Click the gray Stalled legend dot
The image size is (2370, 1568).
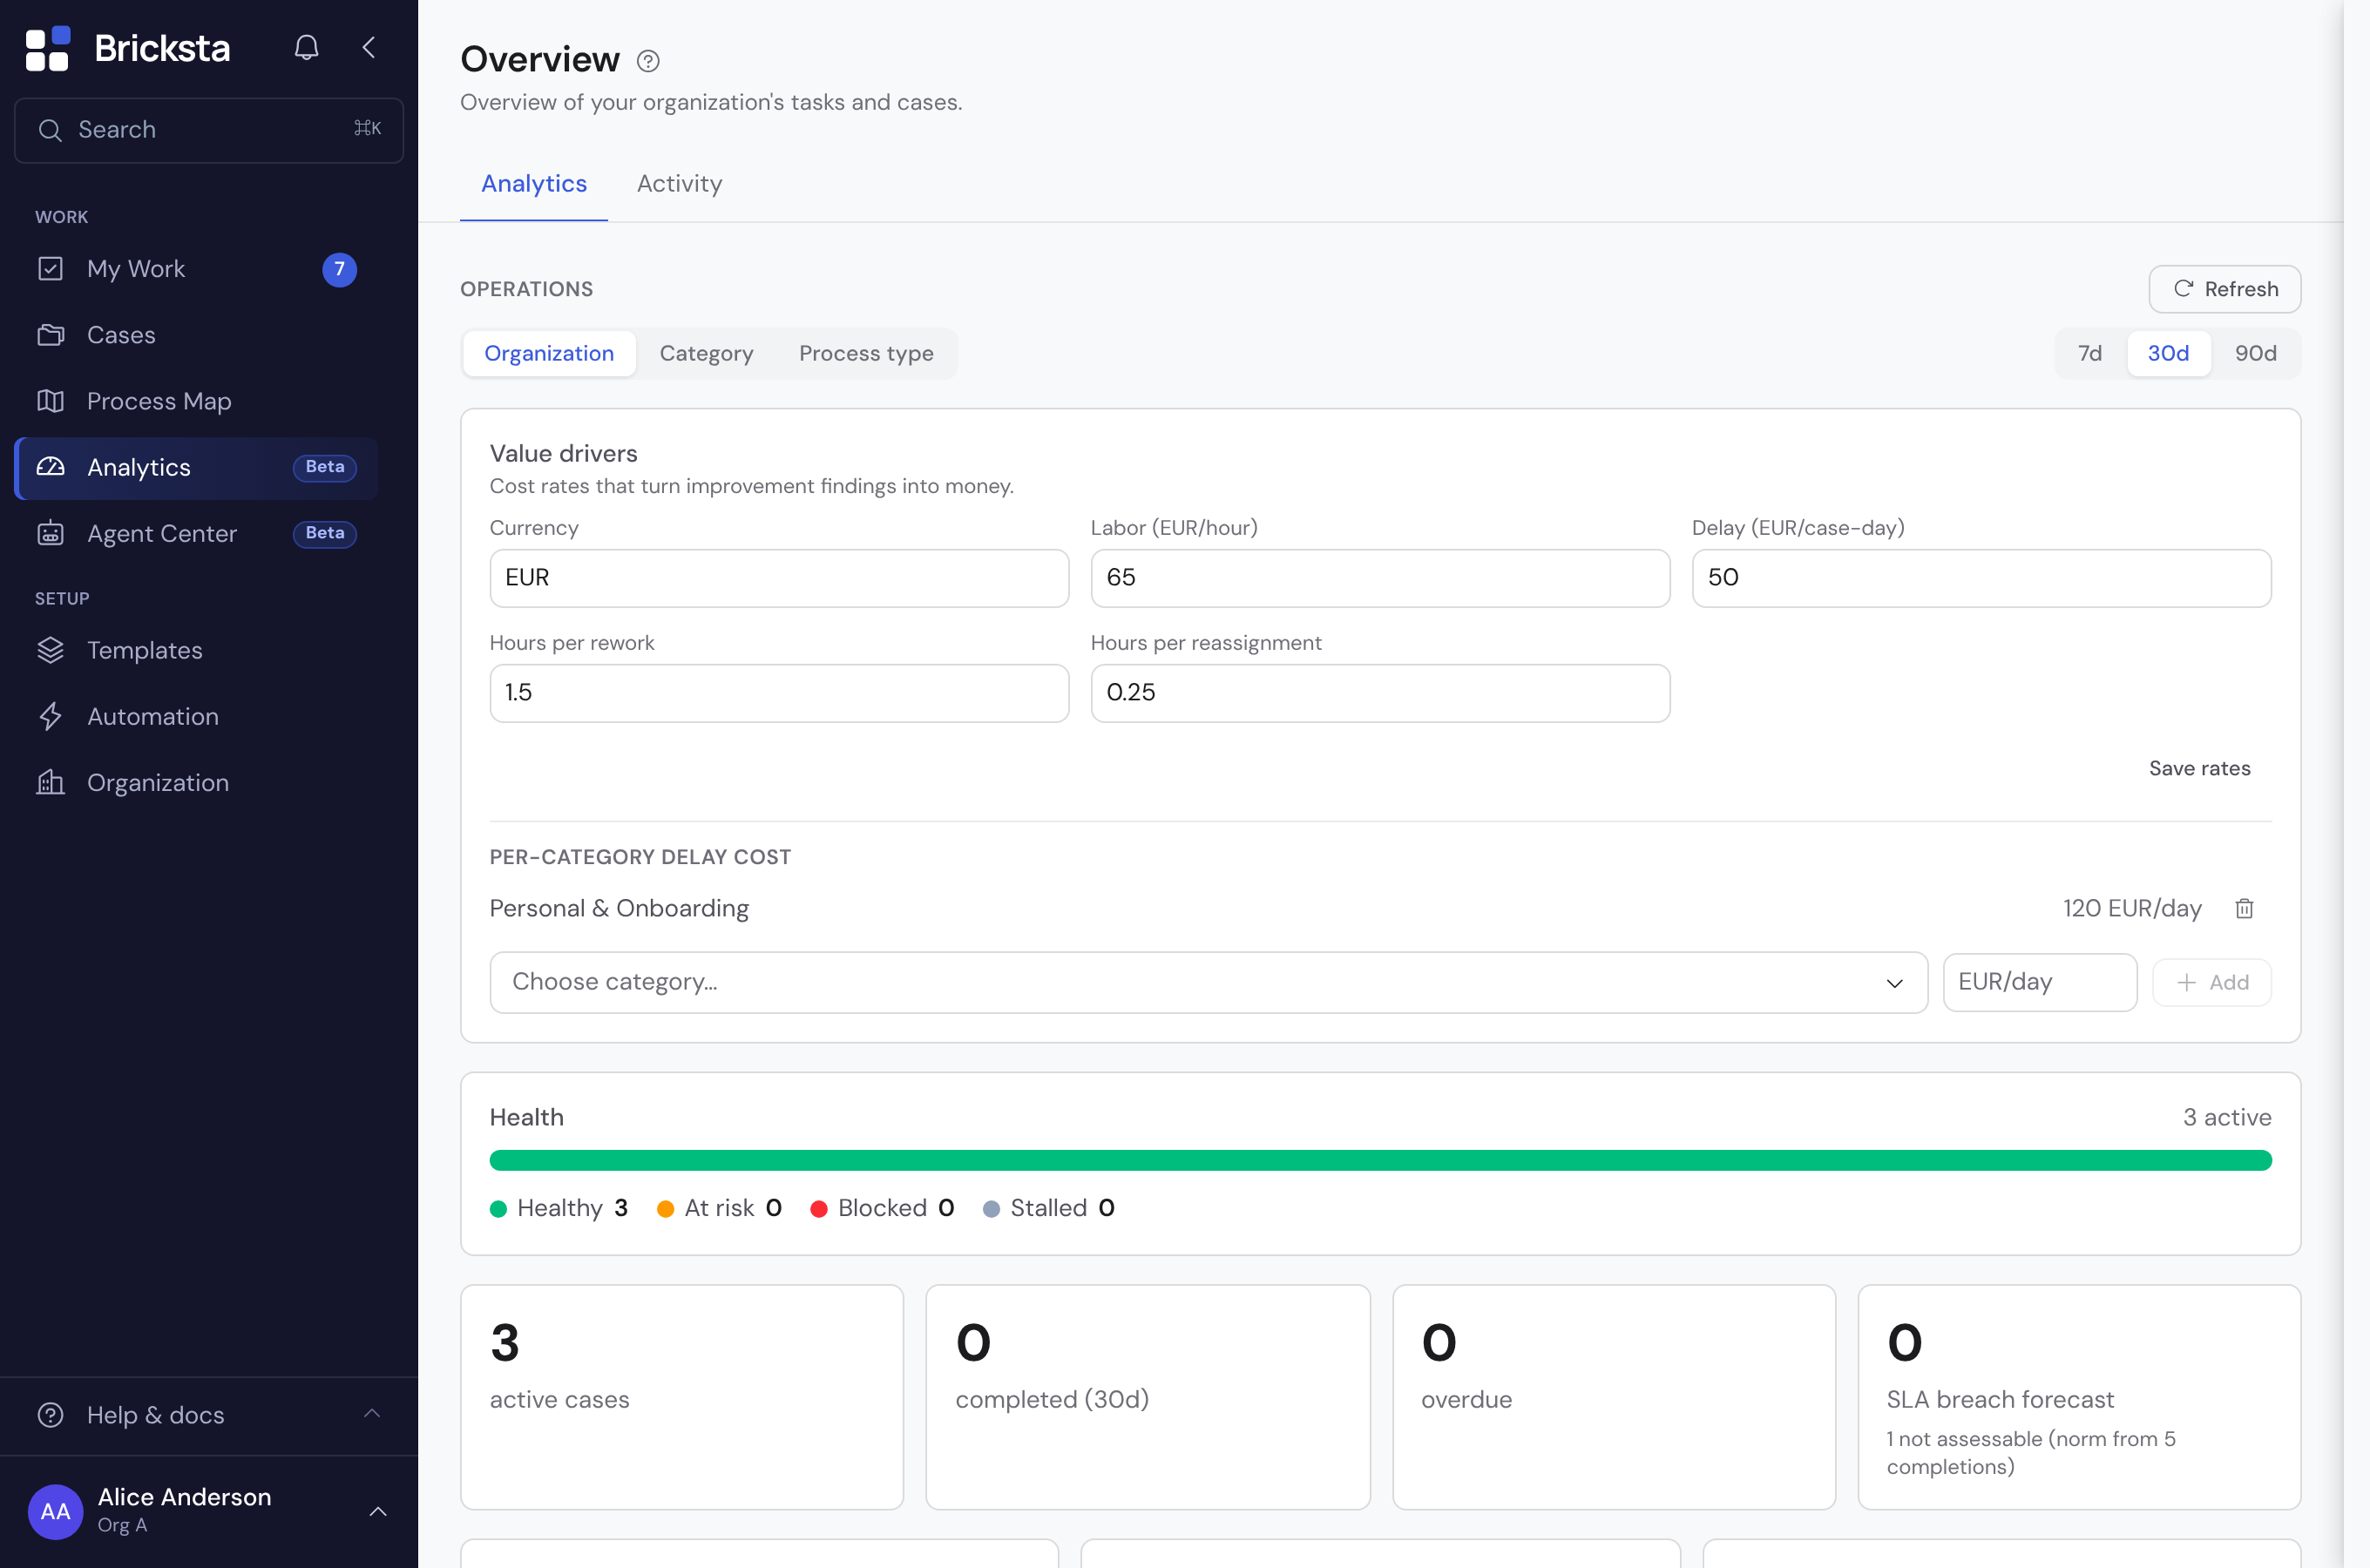[x=991, y=1209]
